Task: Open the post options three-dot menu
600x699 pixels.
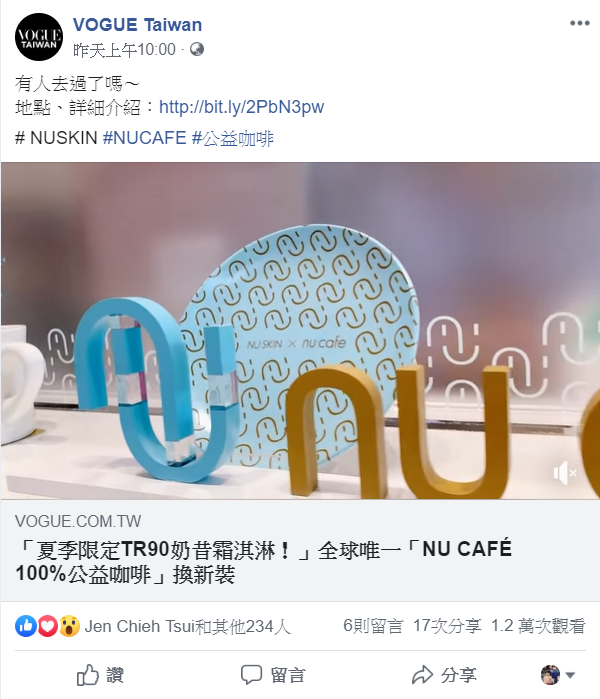Action: [579, 23]
